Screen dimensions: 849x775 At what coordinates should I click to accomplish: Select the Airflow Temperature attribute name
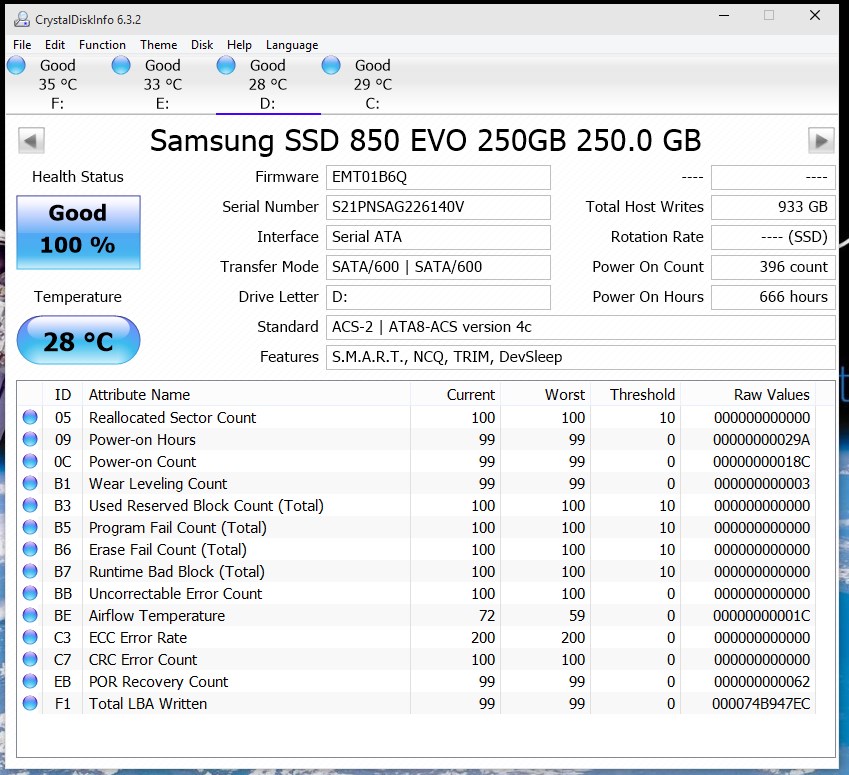click(x=157, y=616)
